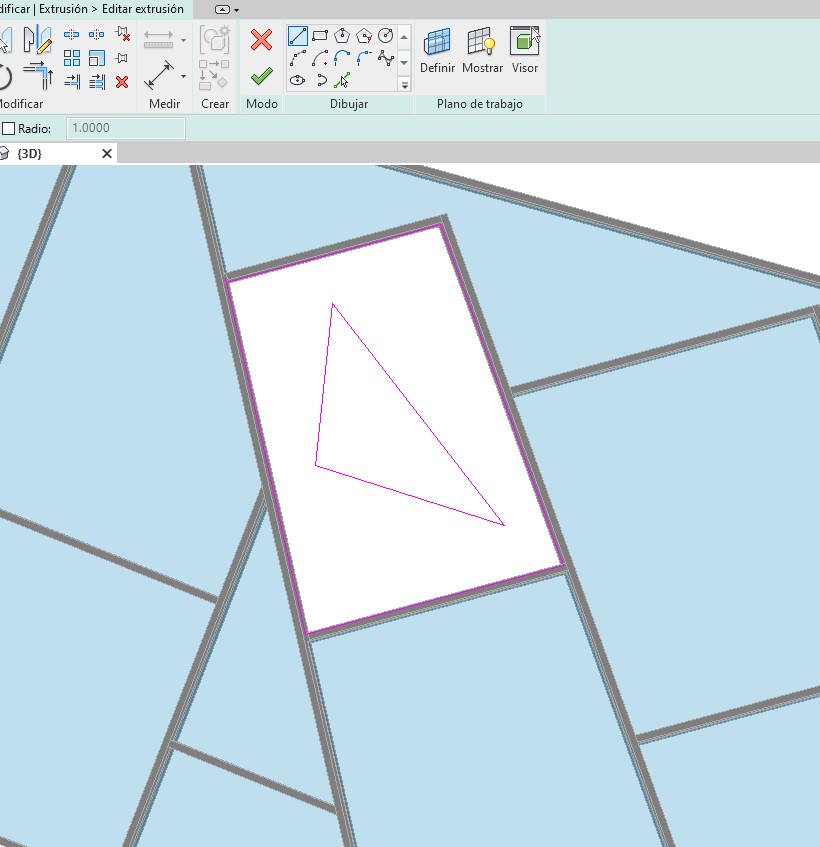Select the Line draw tool
Viewport: 820px width, 847px height.
pyautogui.click(x=298, y=37)
